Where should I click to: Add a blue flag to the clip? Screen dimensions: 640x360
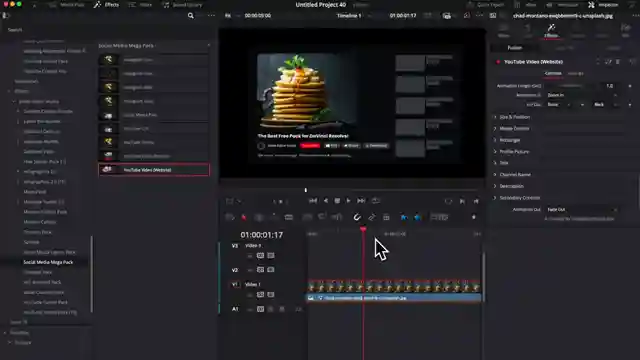click(404, 217)
